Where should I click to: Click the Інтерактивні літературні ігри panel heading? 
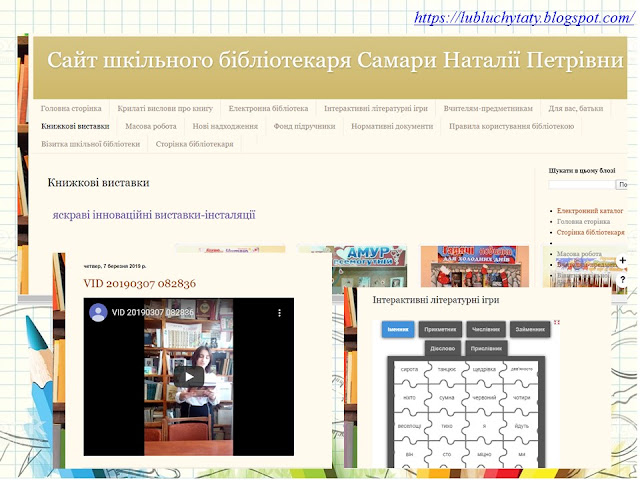tap(436, 300)
